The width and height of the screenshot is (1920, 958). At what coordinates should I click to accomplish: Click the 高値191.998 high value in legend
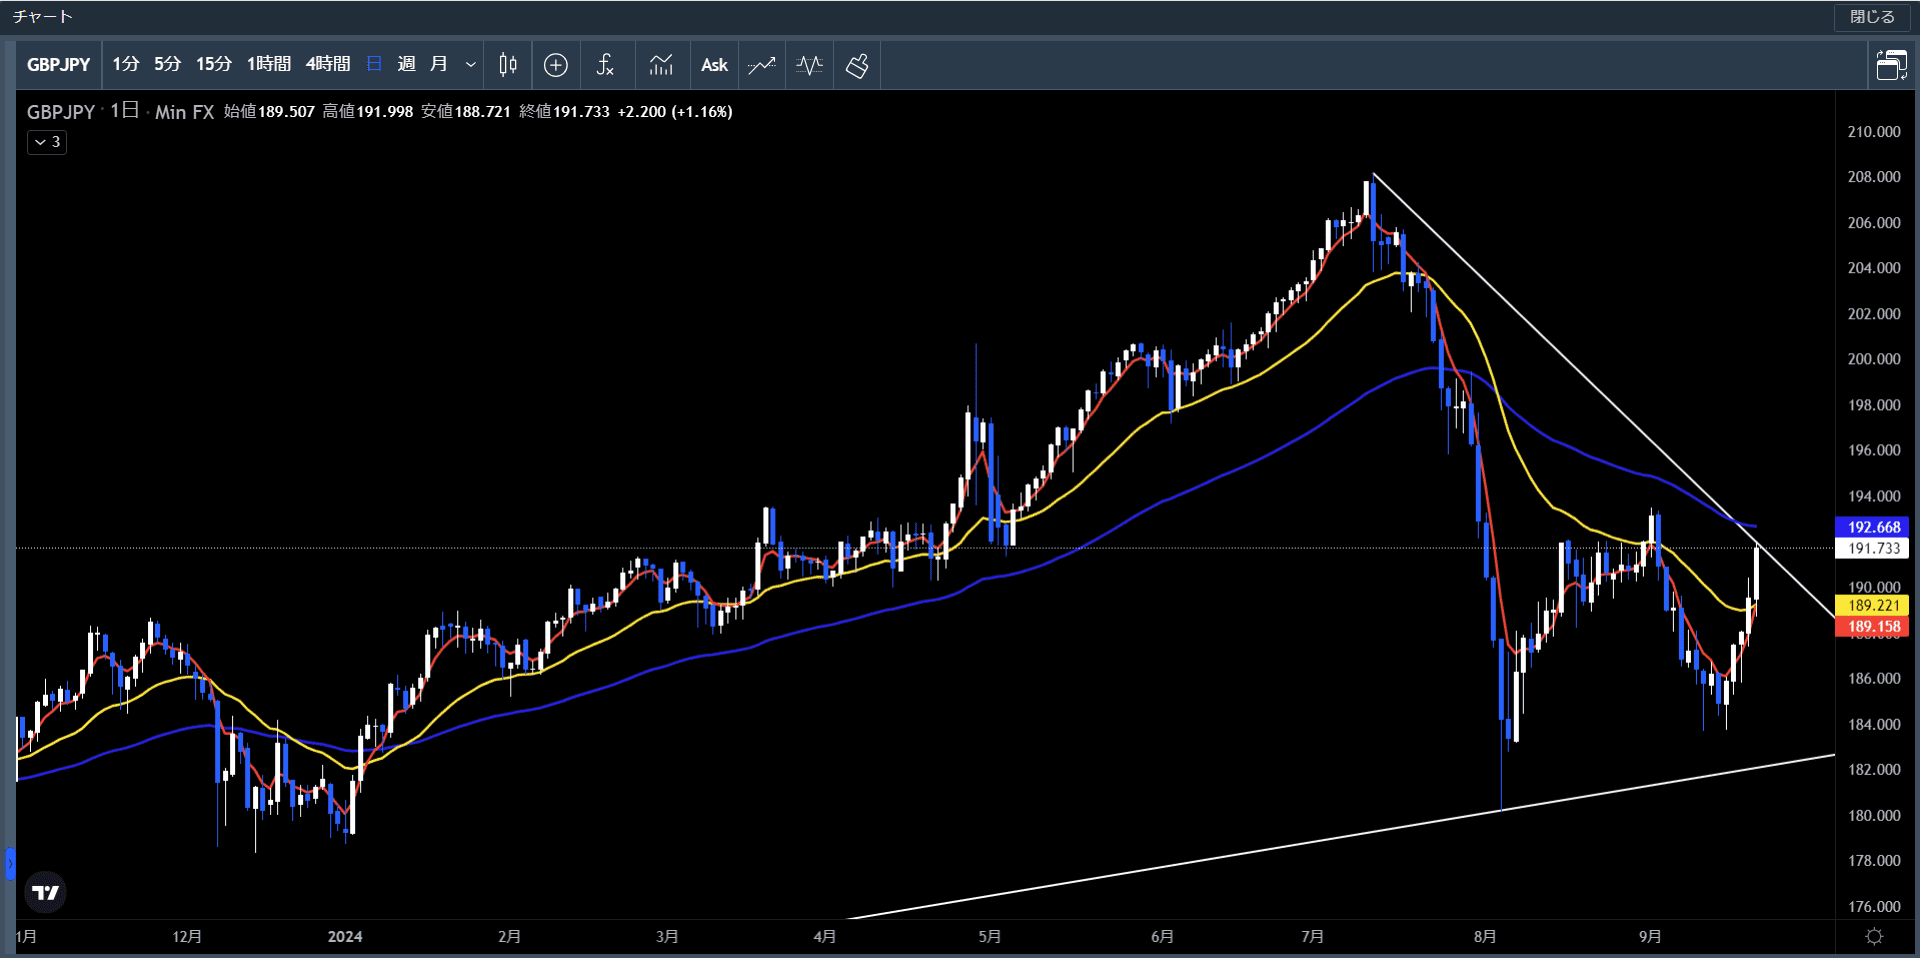[x=367, y=112]
